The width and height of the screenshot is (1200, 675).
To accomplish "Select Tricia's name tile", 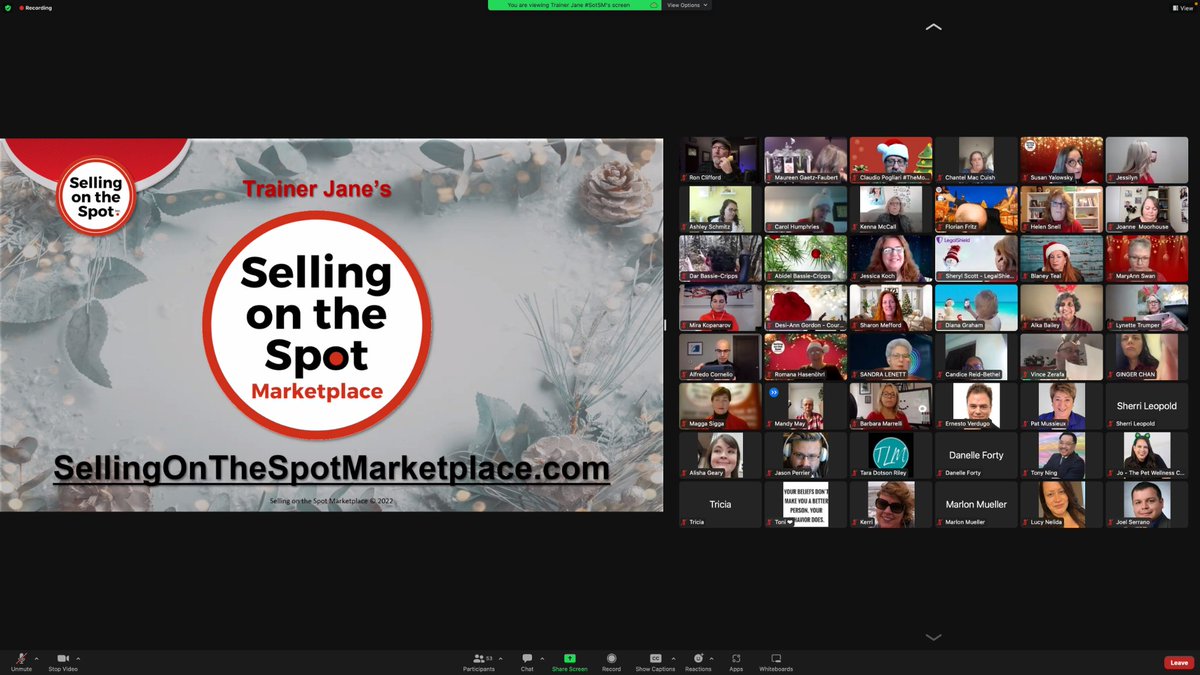I will (720, 505).
